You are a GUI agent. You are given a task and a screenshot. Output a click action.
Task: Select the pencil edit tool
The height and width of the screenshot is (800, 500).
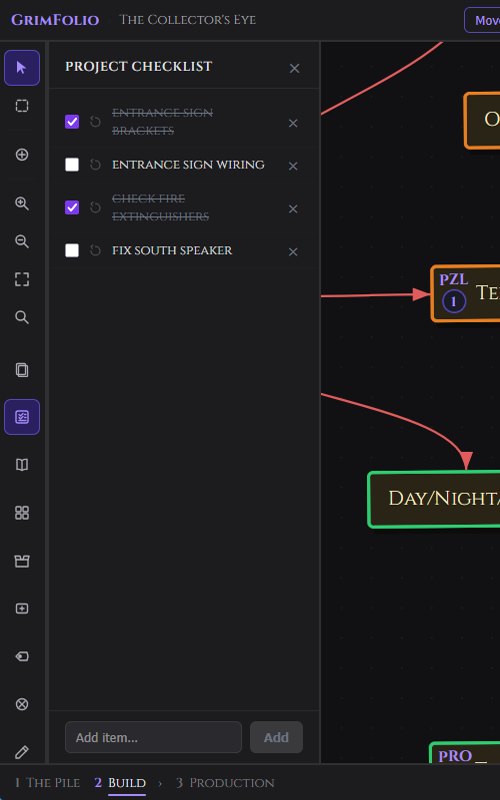click(22, 752)
